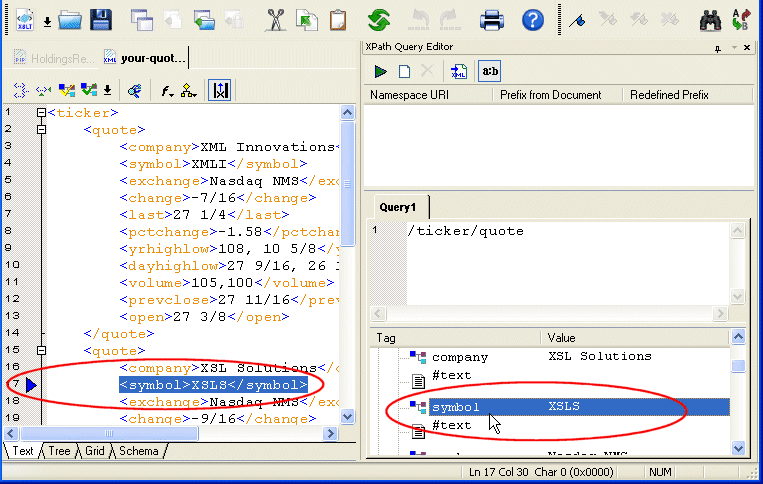Click the binoculars Find icon

point(710,20)
